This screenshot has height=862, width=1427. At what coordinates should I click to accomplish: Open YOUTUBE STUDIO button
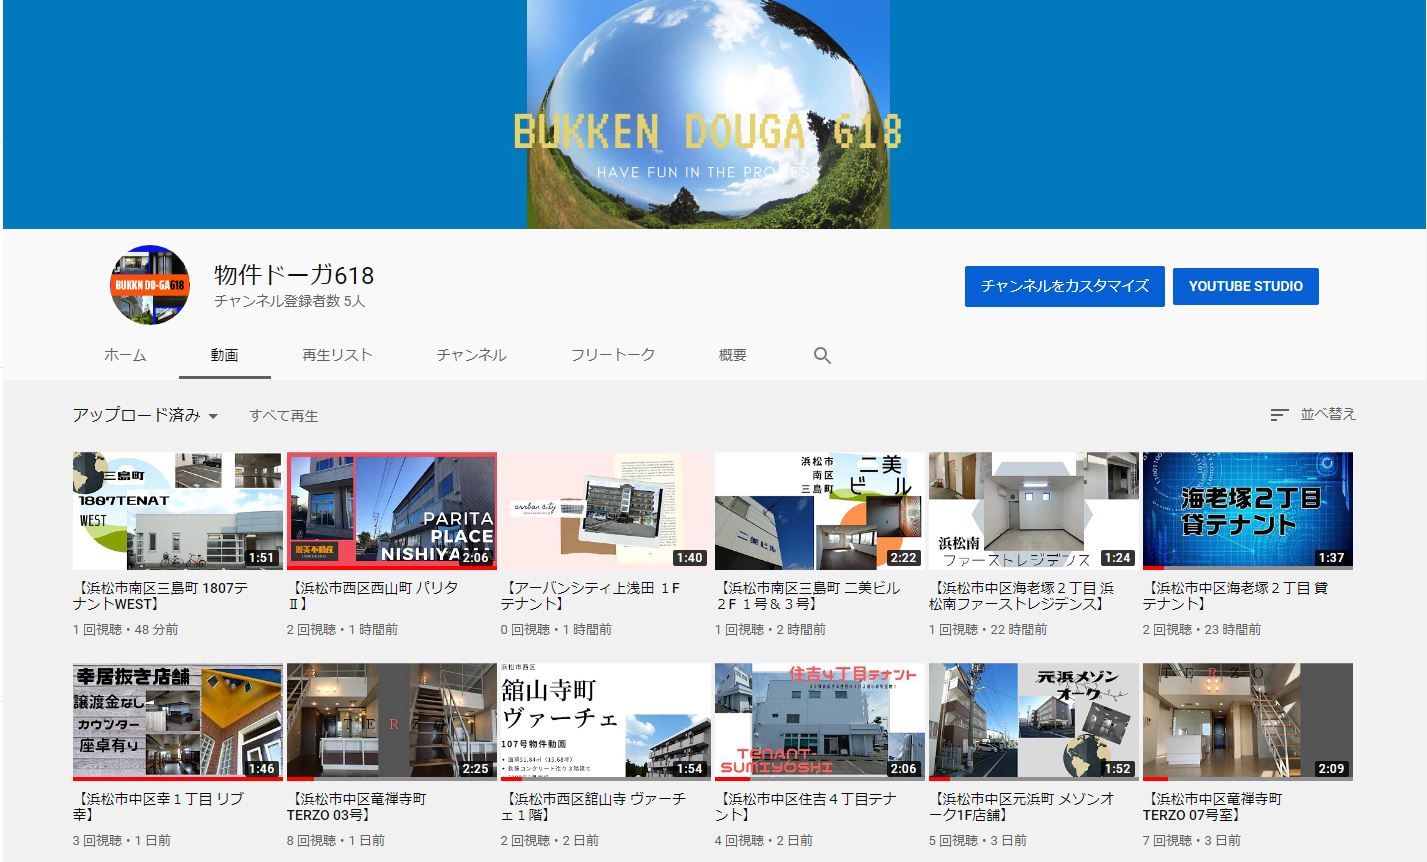1245,286
